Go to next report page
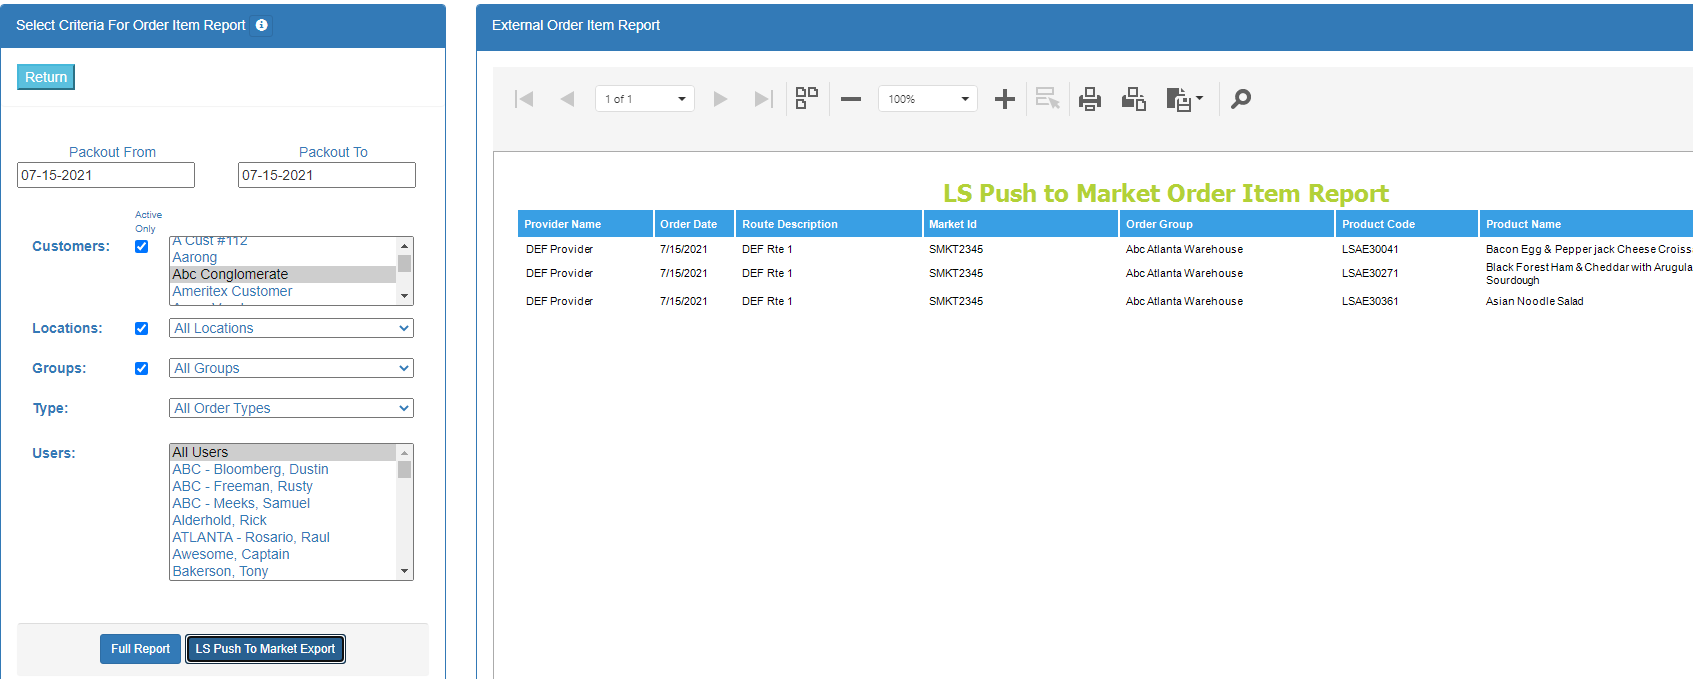The width and height of the screenshot is (1693, 679). pyautogui.click(x=720, y=99)
